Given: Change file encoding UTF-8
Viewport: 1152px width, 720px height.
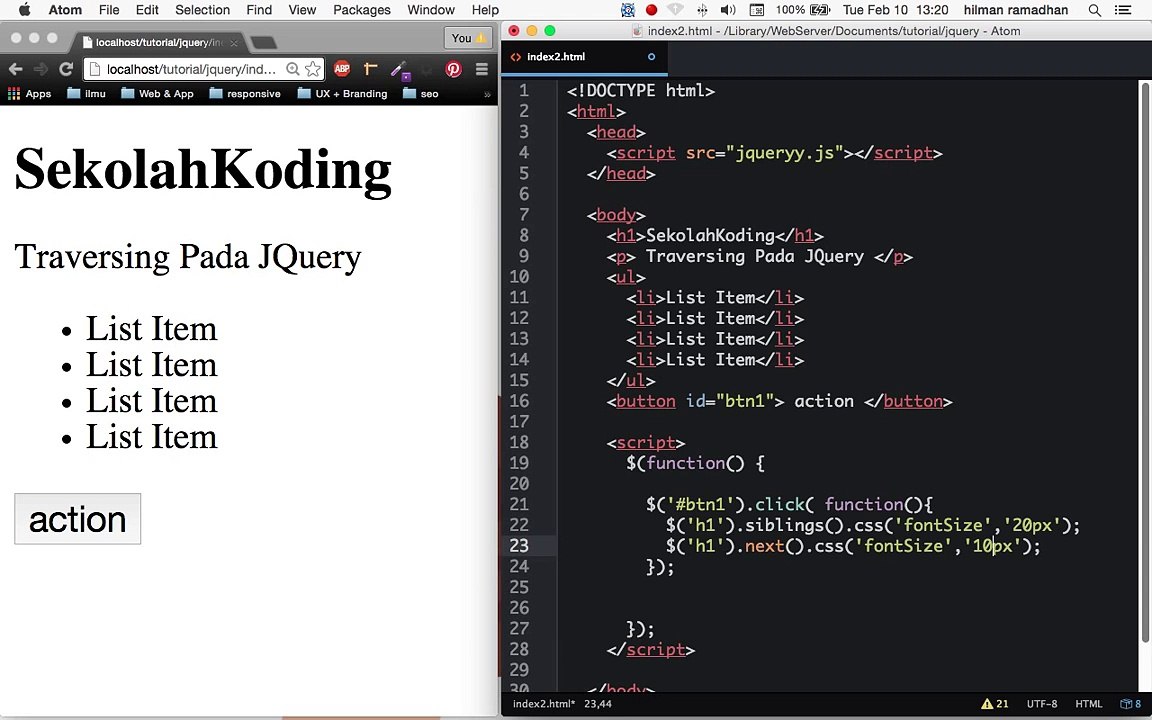Looking at the screenshot, I should click(x=1042, y=704).
